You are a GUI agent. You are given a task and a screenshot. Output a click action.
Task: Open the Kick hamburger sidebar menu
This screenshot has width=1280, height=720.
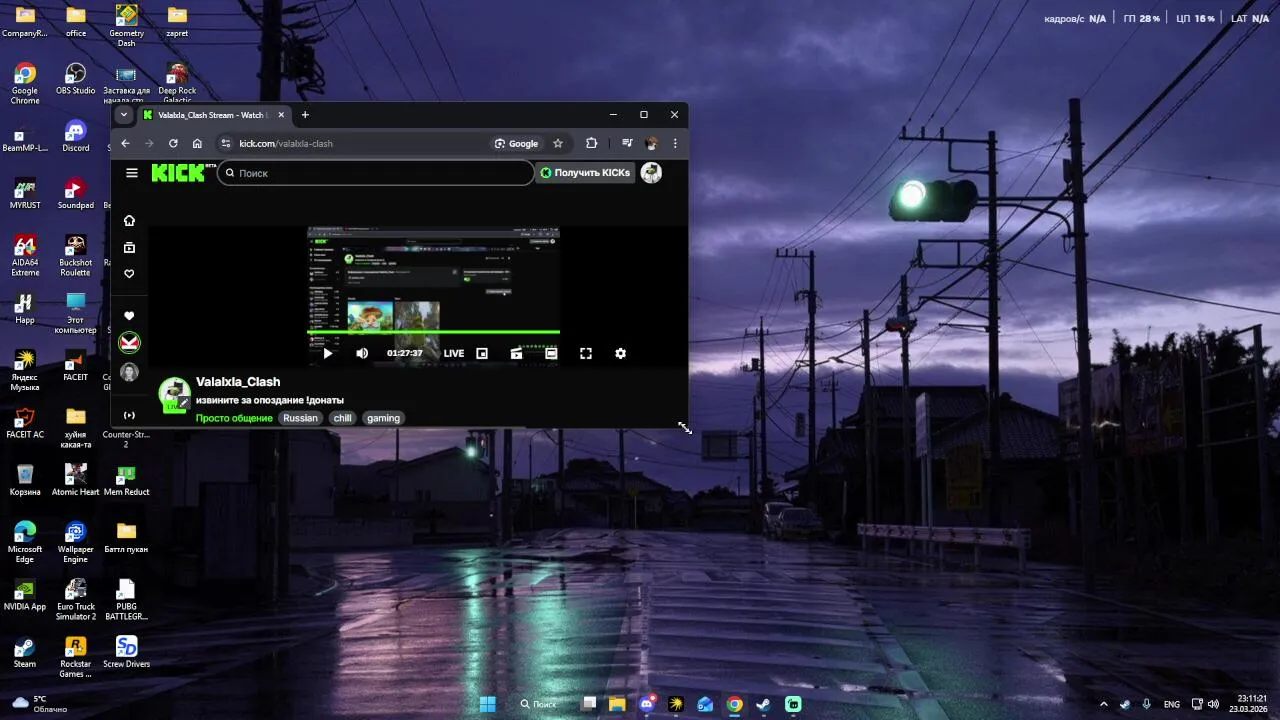tap(132, 173)
